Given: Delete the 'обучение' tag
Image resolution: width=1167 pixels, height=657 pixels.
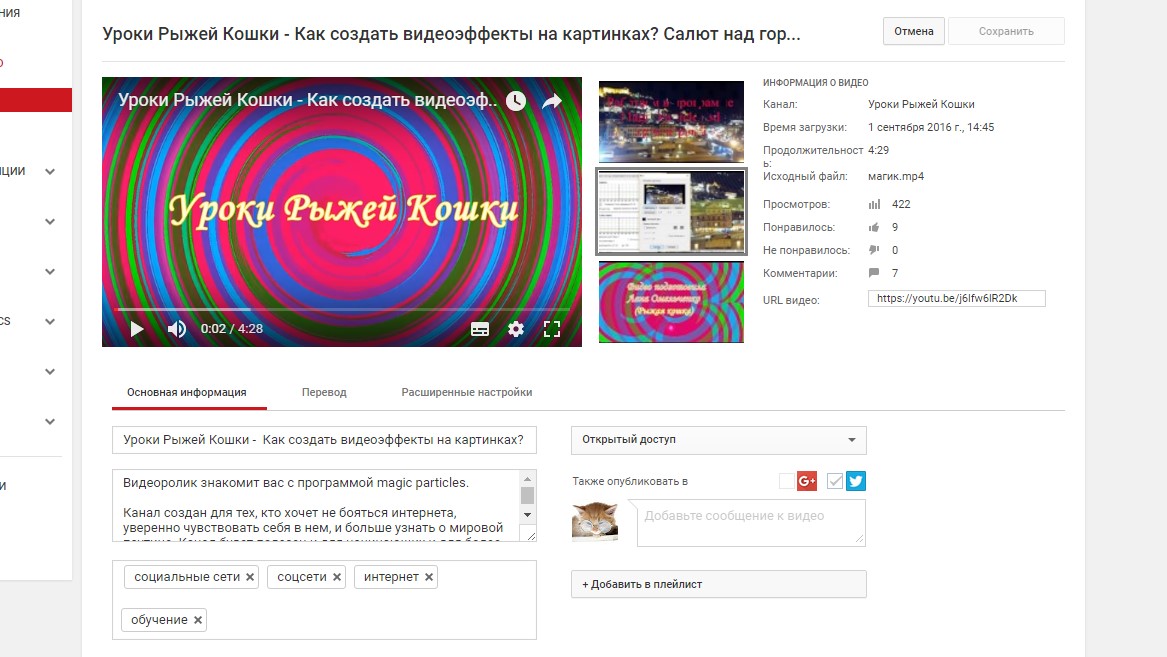Looking at the screenshot, I should (198, 620).
